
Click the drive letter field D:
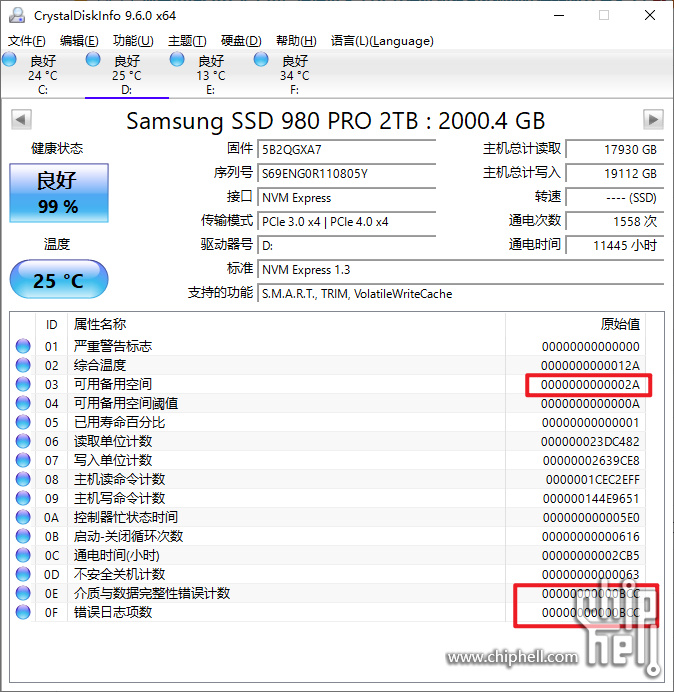coord(347,245)
